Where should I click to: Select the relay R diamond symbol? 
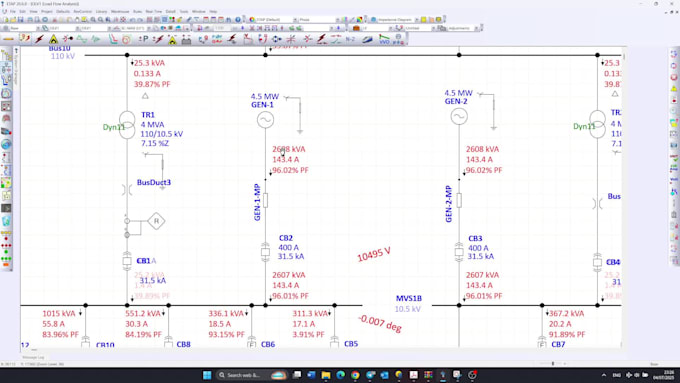pos(156,221)
